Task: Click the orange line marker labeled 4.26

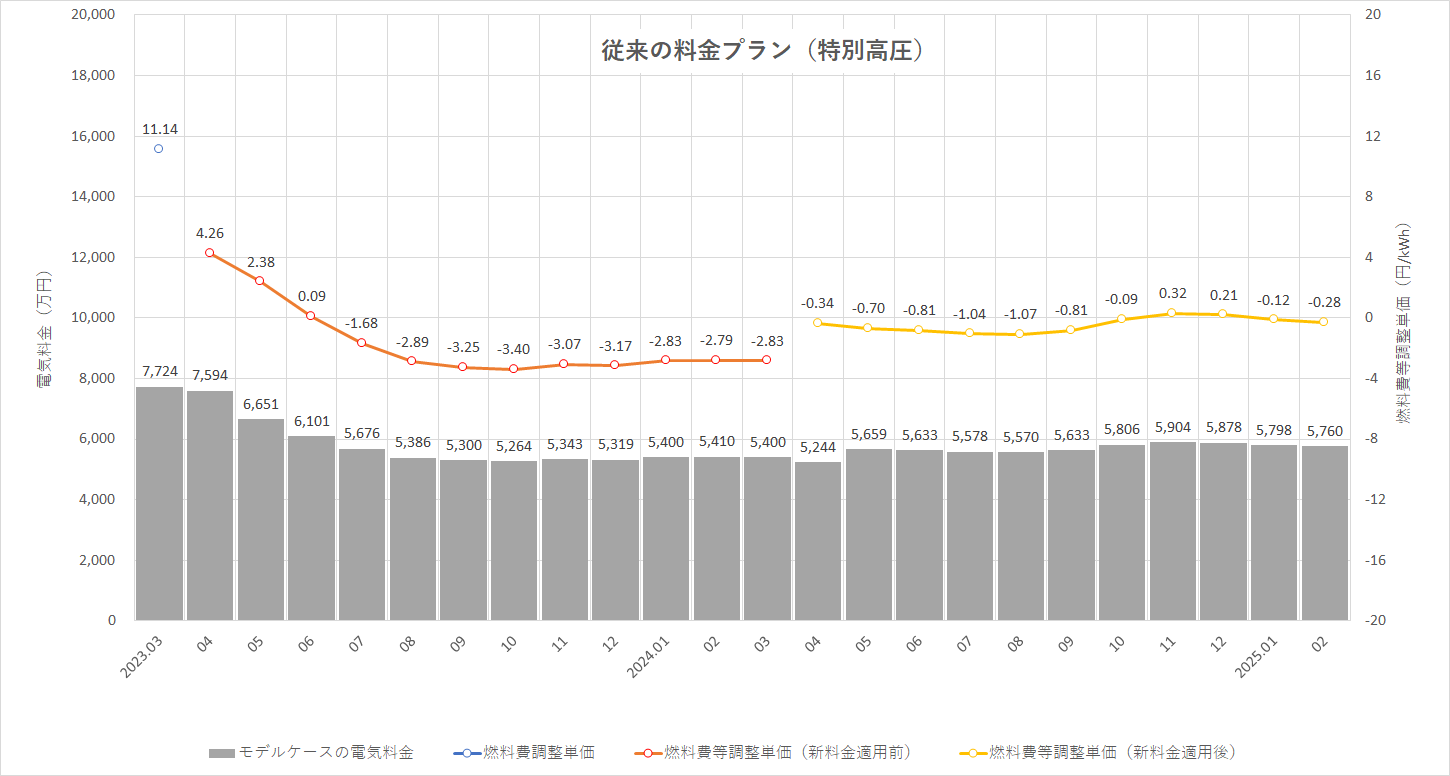Action: (209, 253)
